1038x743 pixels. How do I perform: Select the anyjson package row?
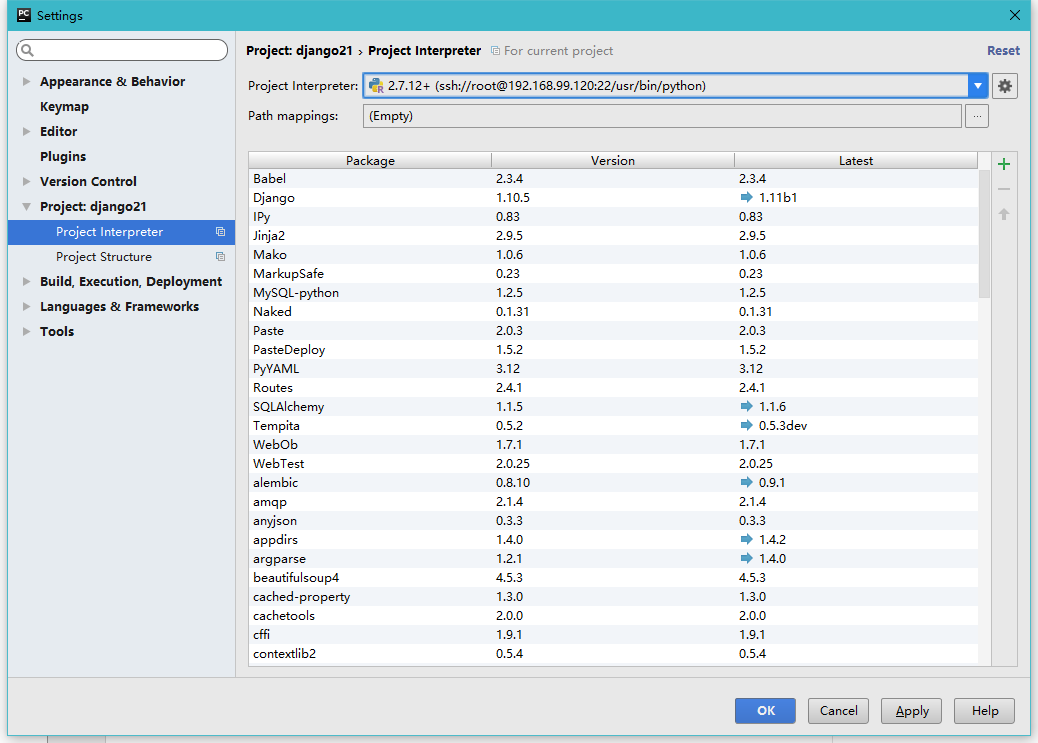(614, 520)
